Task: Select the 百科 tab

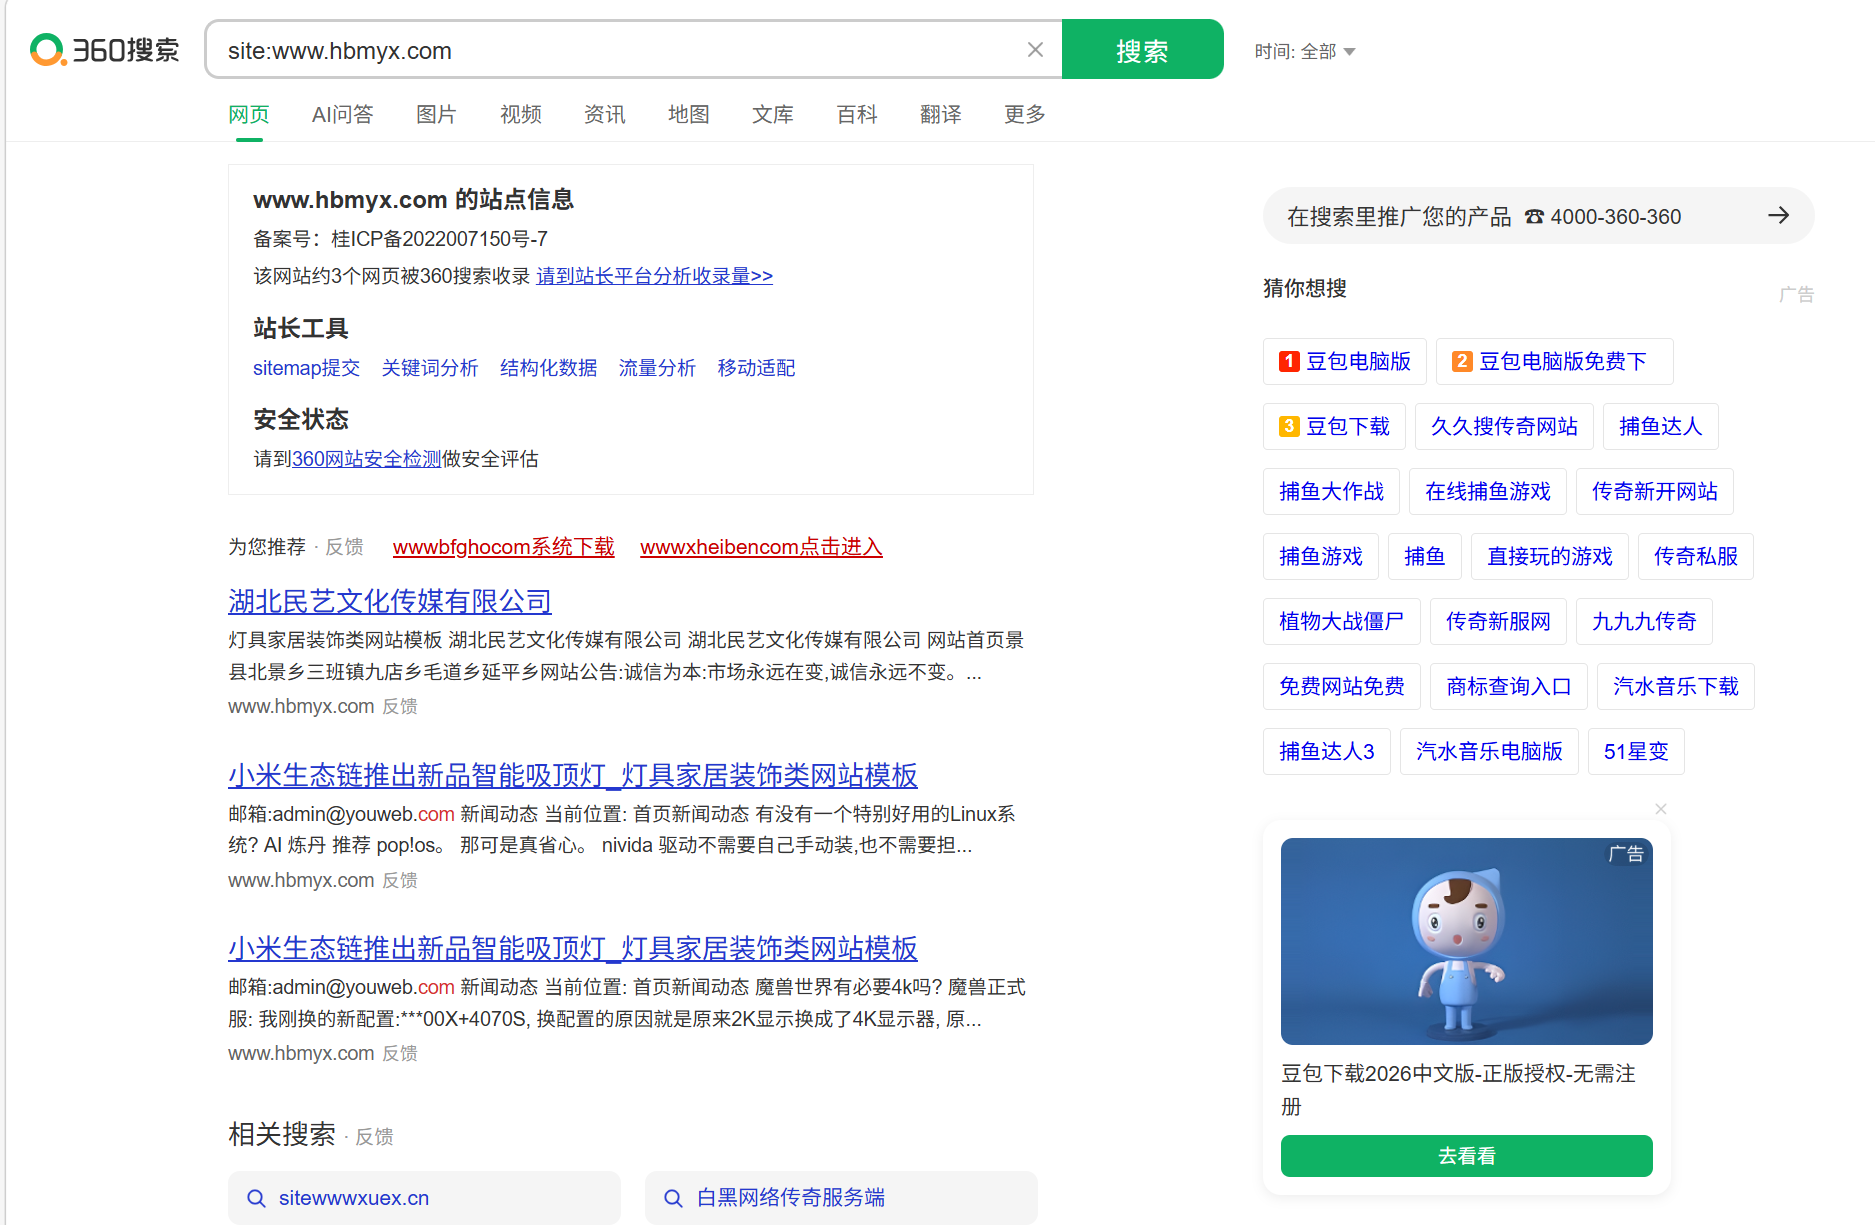Action: tap(857, 114)
